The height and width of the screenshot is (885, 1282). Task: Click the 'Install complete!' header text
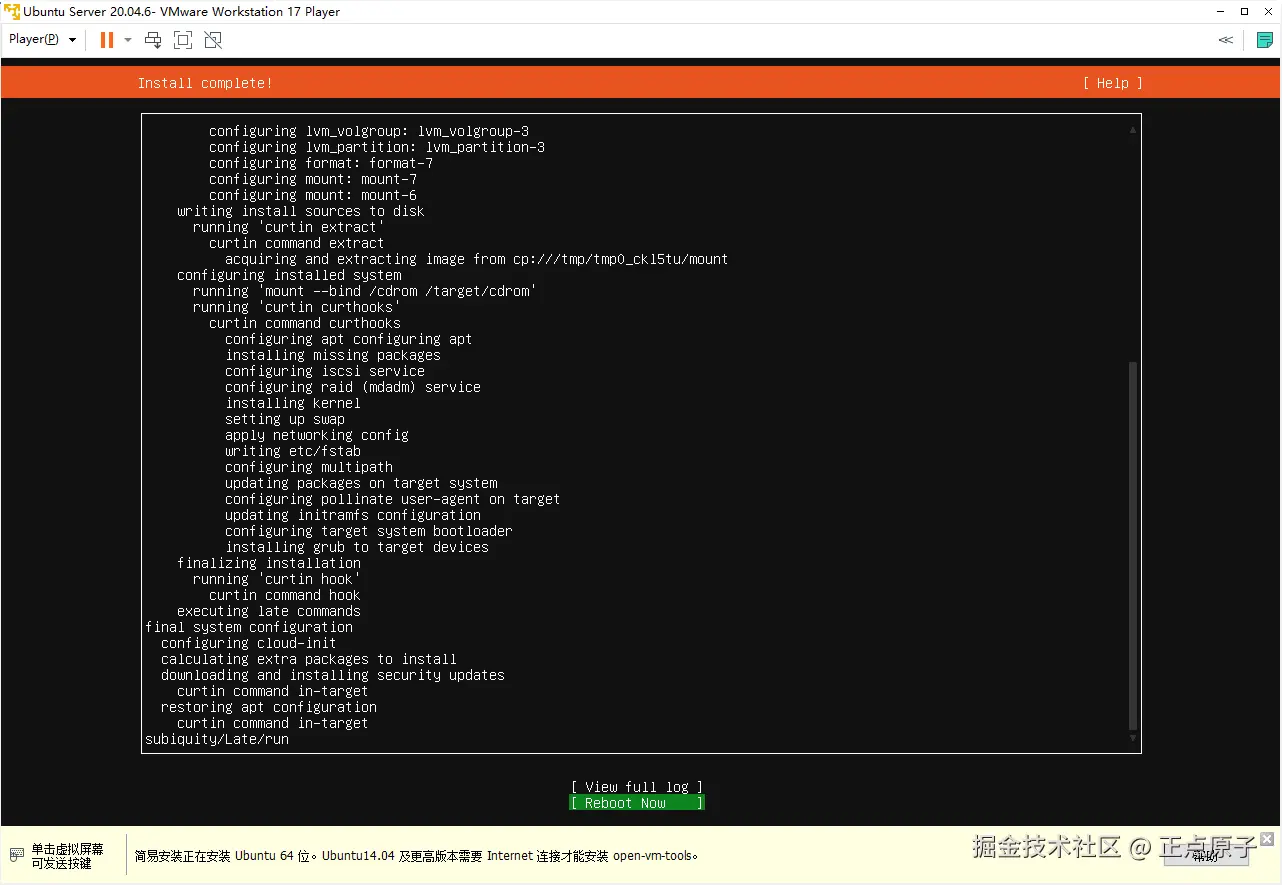tap(205, 83)
